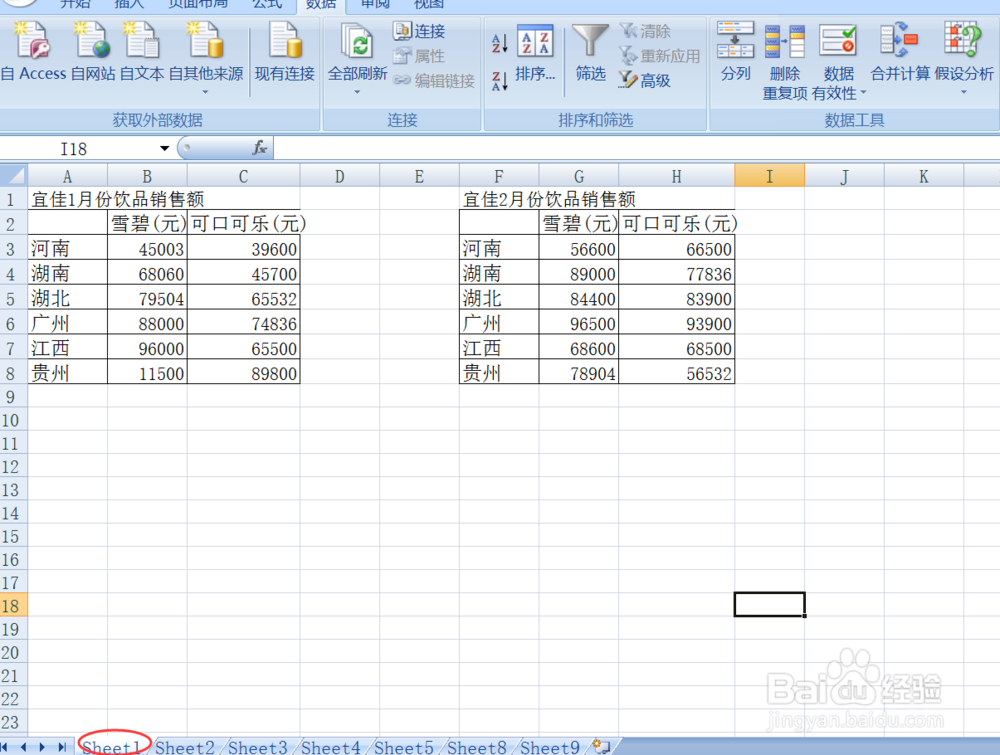Click the 假设分析 what-if analysis icon
The image size is (1000, 755).
[963, 40]
